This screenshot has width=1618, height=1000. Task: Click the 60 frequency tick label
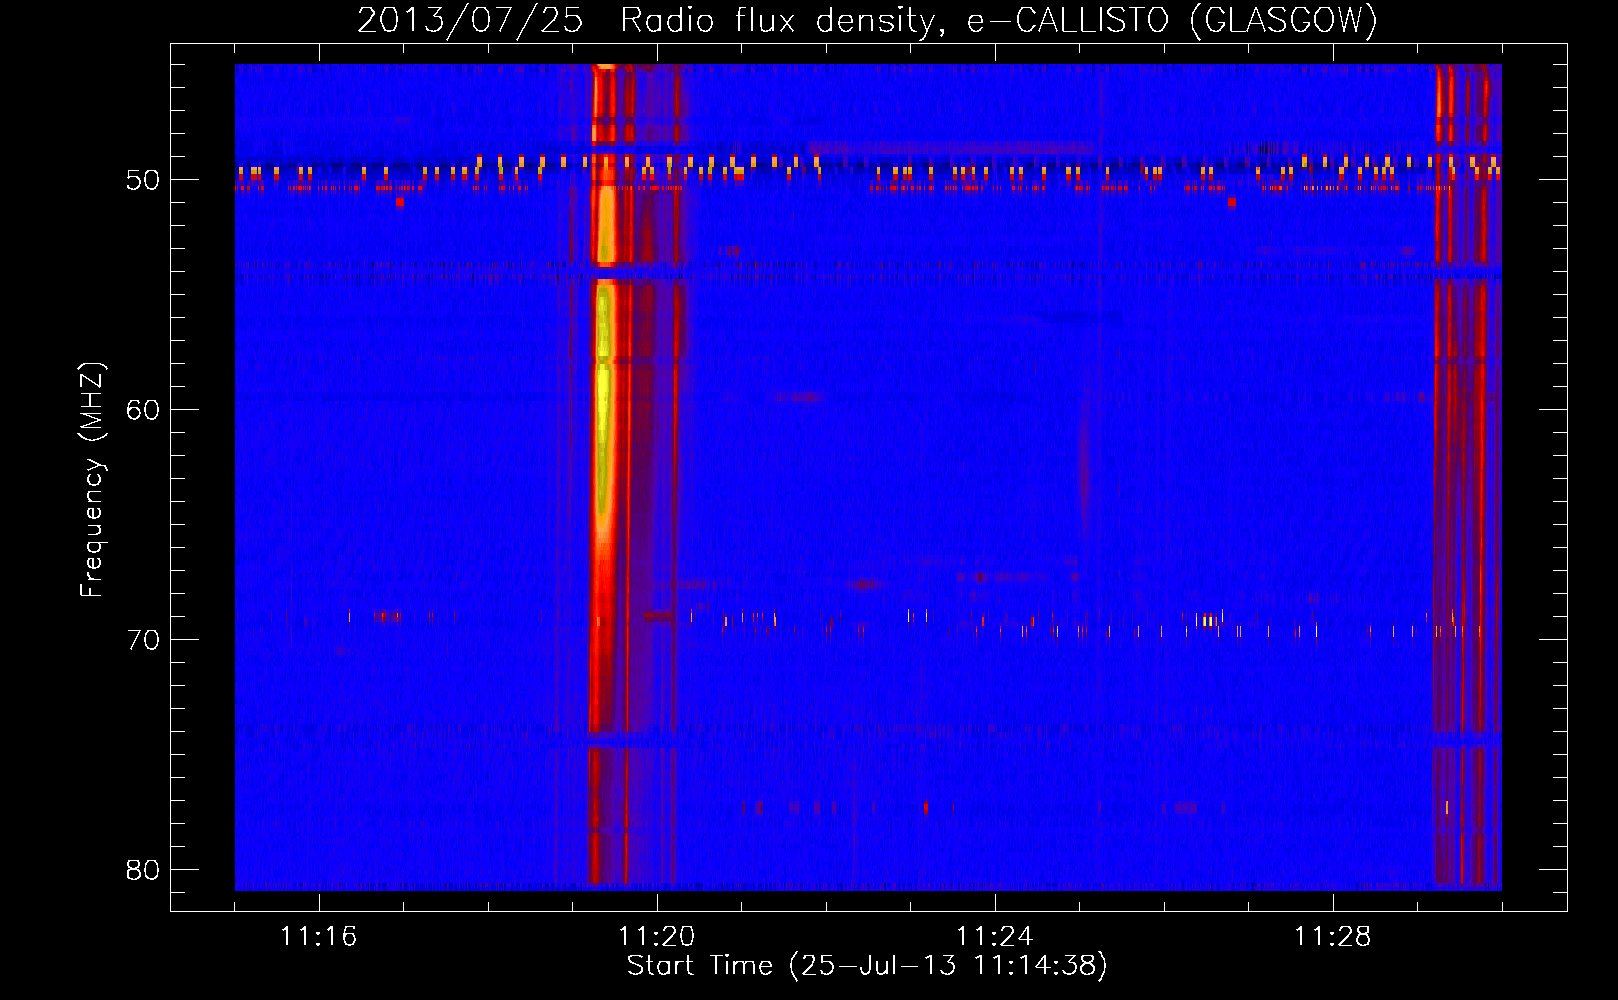(143, 410)
